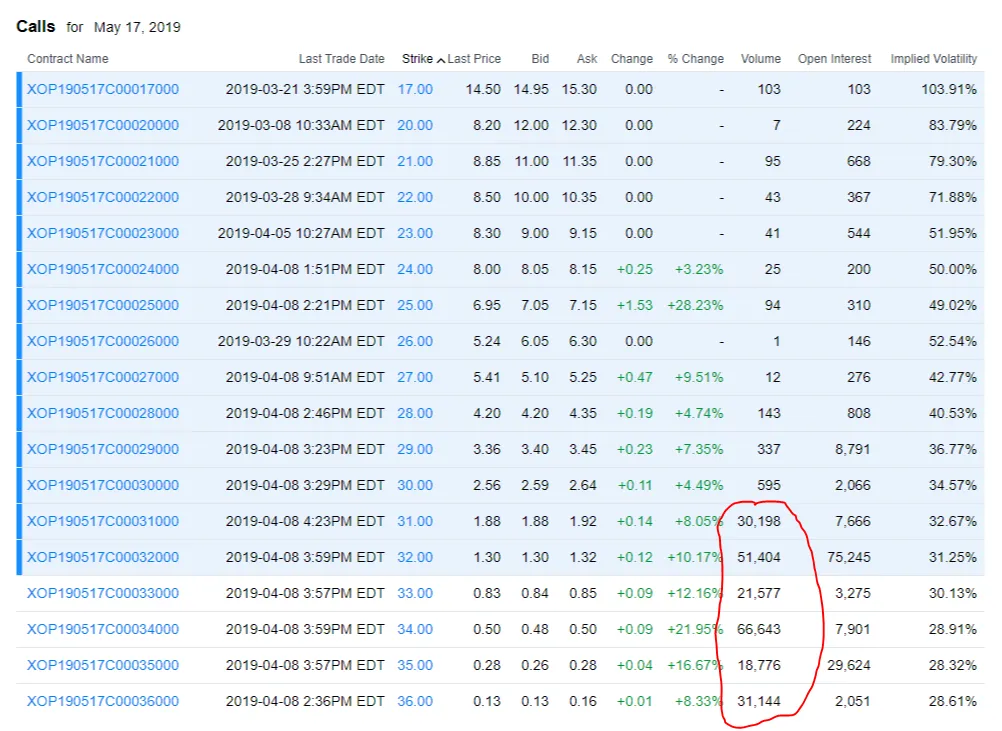This screenshot has width=1002, height=731.
Task: Open contract XOP190517C00017000 link
Action: [x=103, y=89]
